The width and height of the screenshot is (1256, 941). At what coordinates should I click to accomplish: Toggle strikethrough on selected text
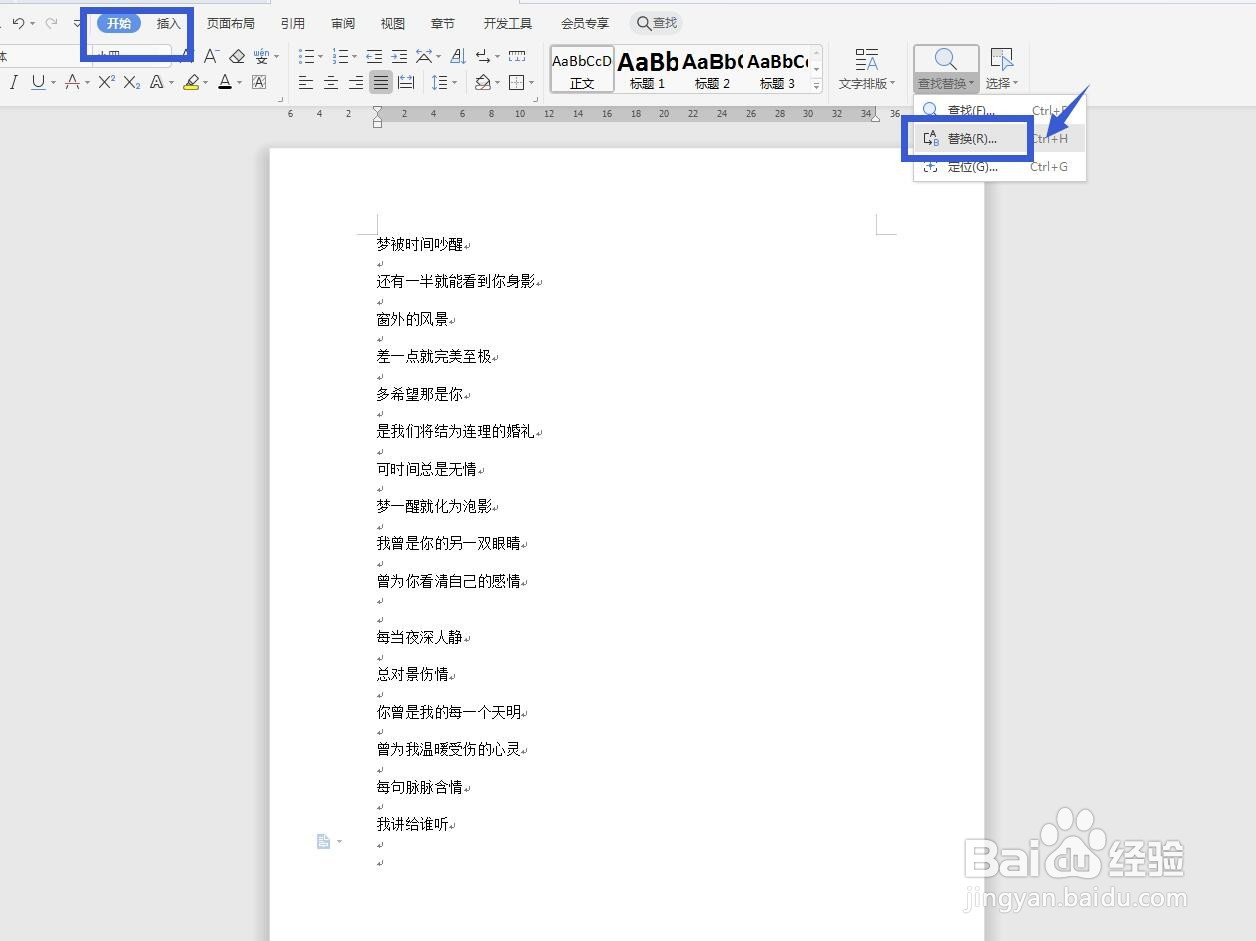coord(72,81)
